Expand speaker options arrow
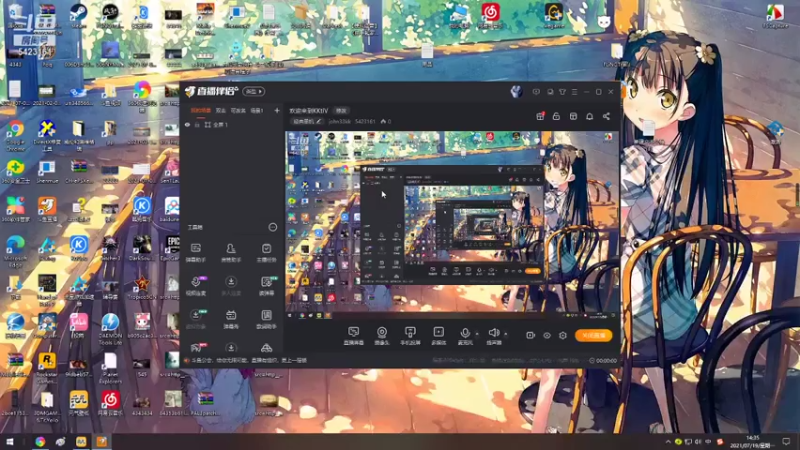This screenshot has width=800, height=450. coord(506,334)
